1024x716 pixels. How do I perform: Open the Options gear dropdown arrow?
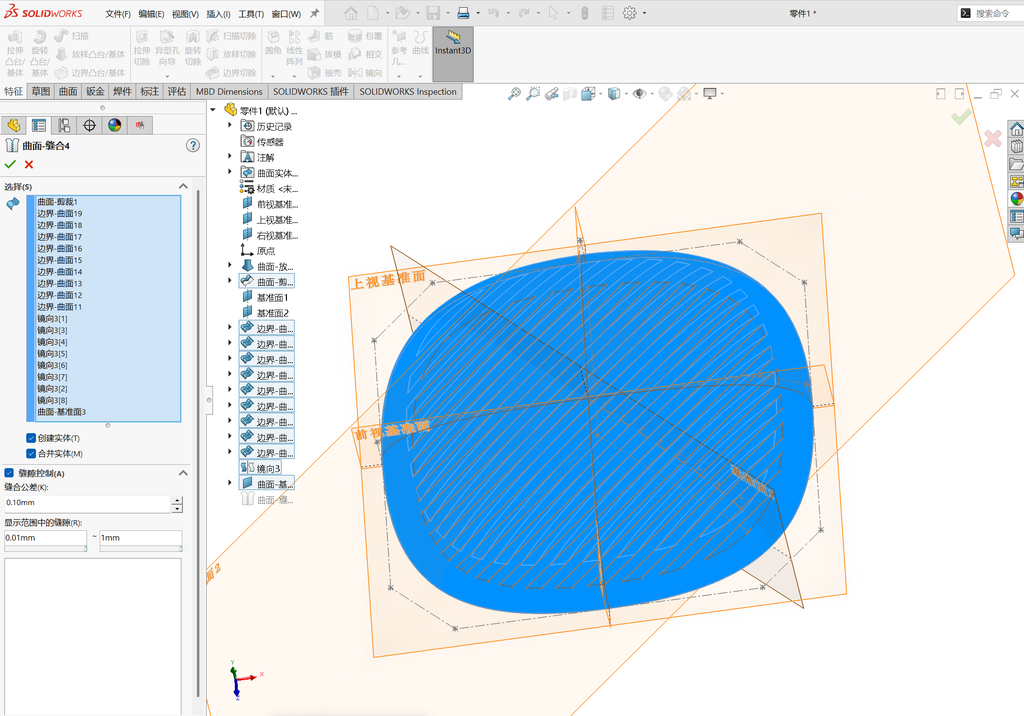tap(644, 13)
